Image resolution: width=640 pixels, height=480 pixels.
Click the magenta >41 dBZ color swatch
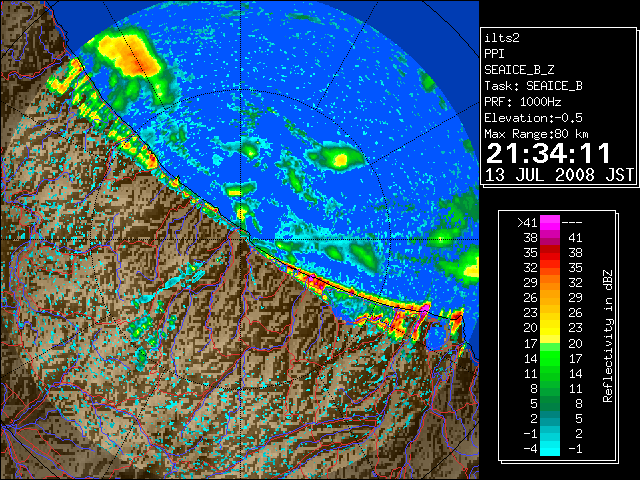tap(550, 223)
